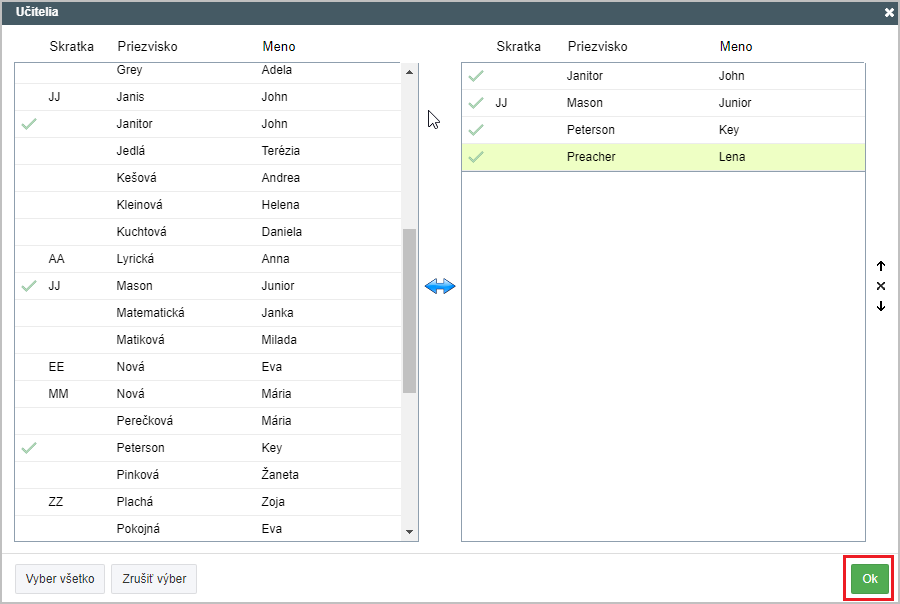
Task: Select teacher Matematická Janka
Action: 208,313
